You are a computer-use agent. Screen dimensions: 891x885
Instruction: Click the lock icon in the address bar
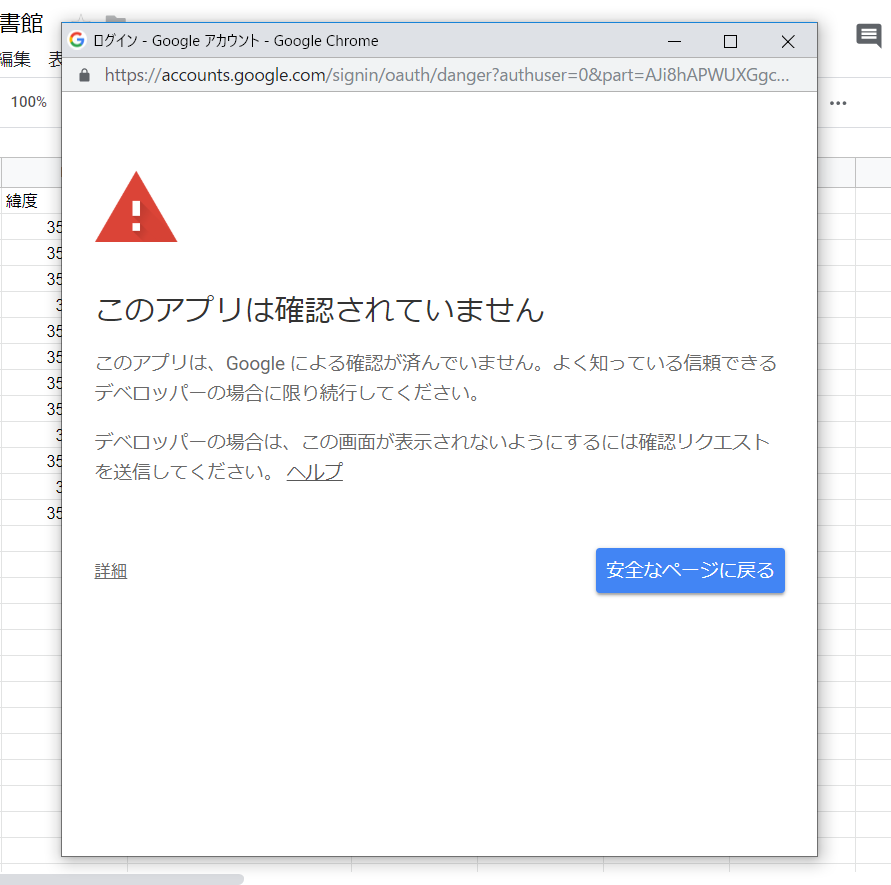[x=85, y=75]
